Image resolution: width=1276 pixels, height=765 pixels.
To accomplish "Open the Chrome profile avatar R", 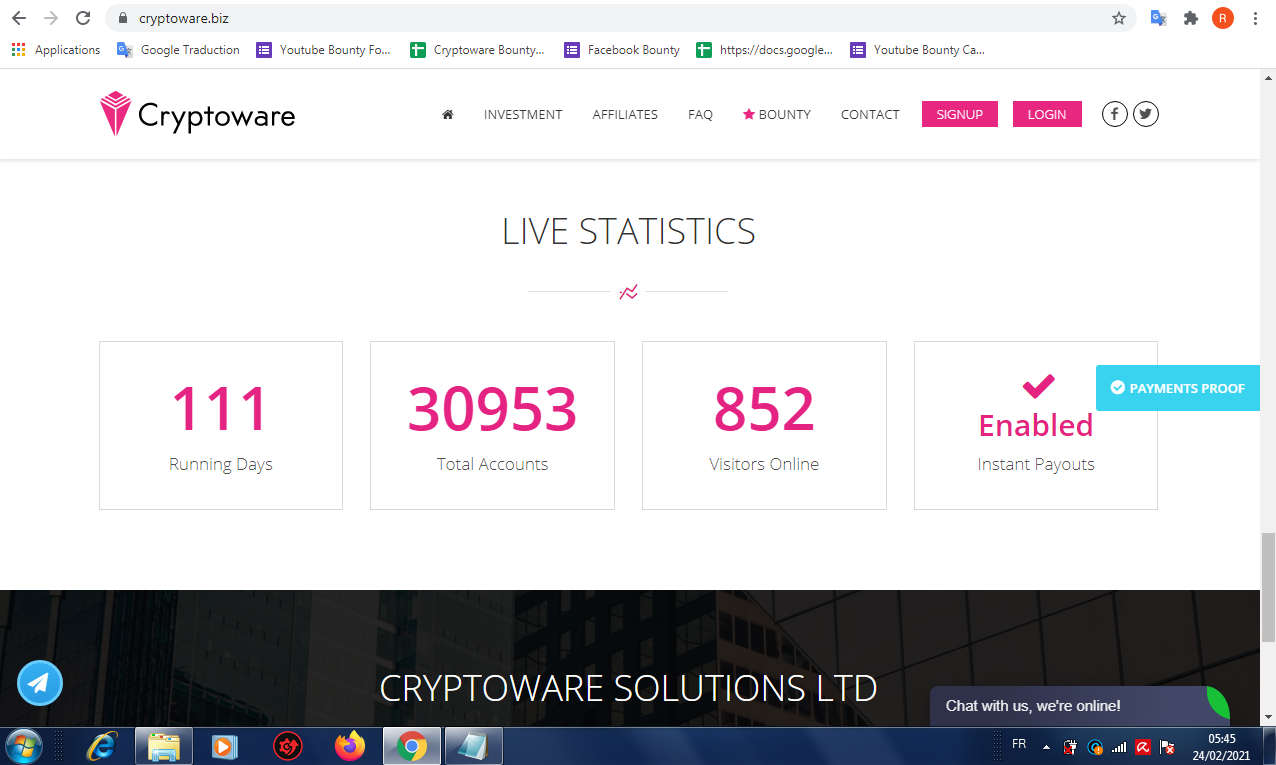I will [1223, 18].
